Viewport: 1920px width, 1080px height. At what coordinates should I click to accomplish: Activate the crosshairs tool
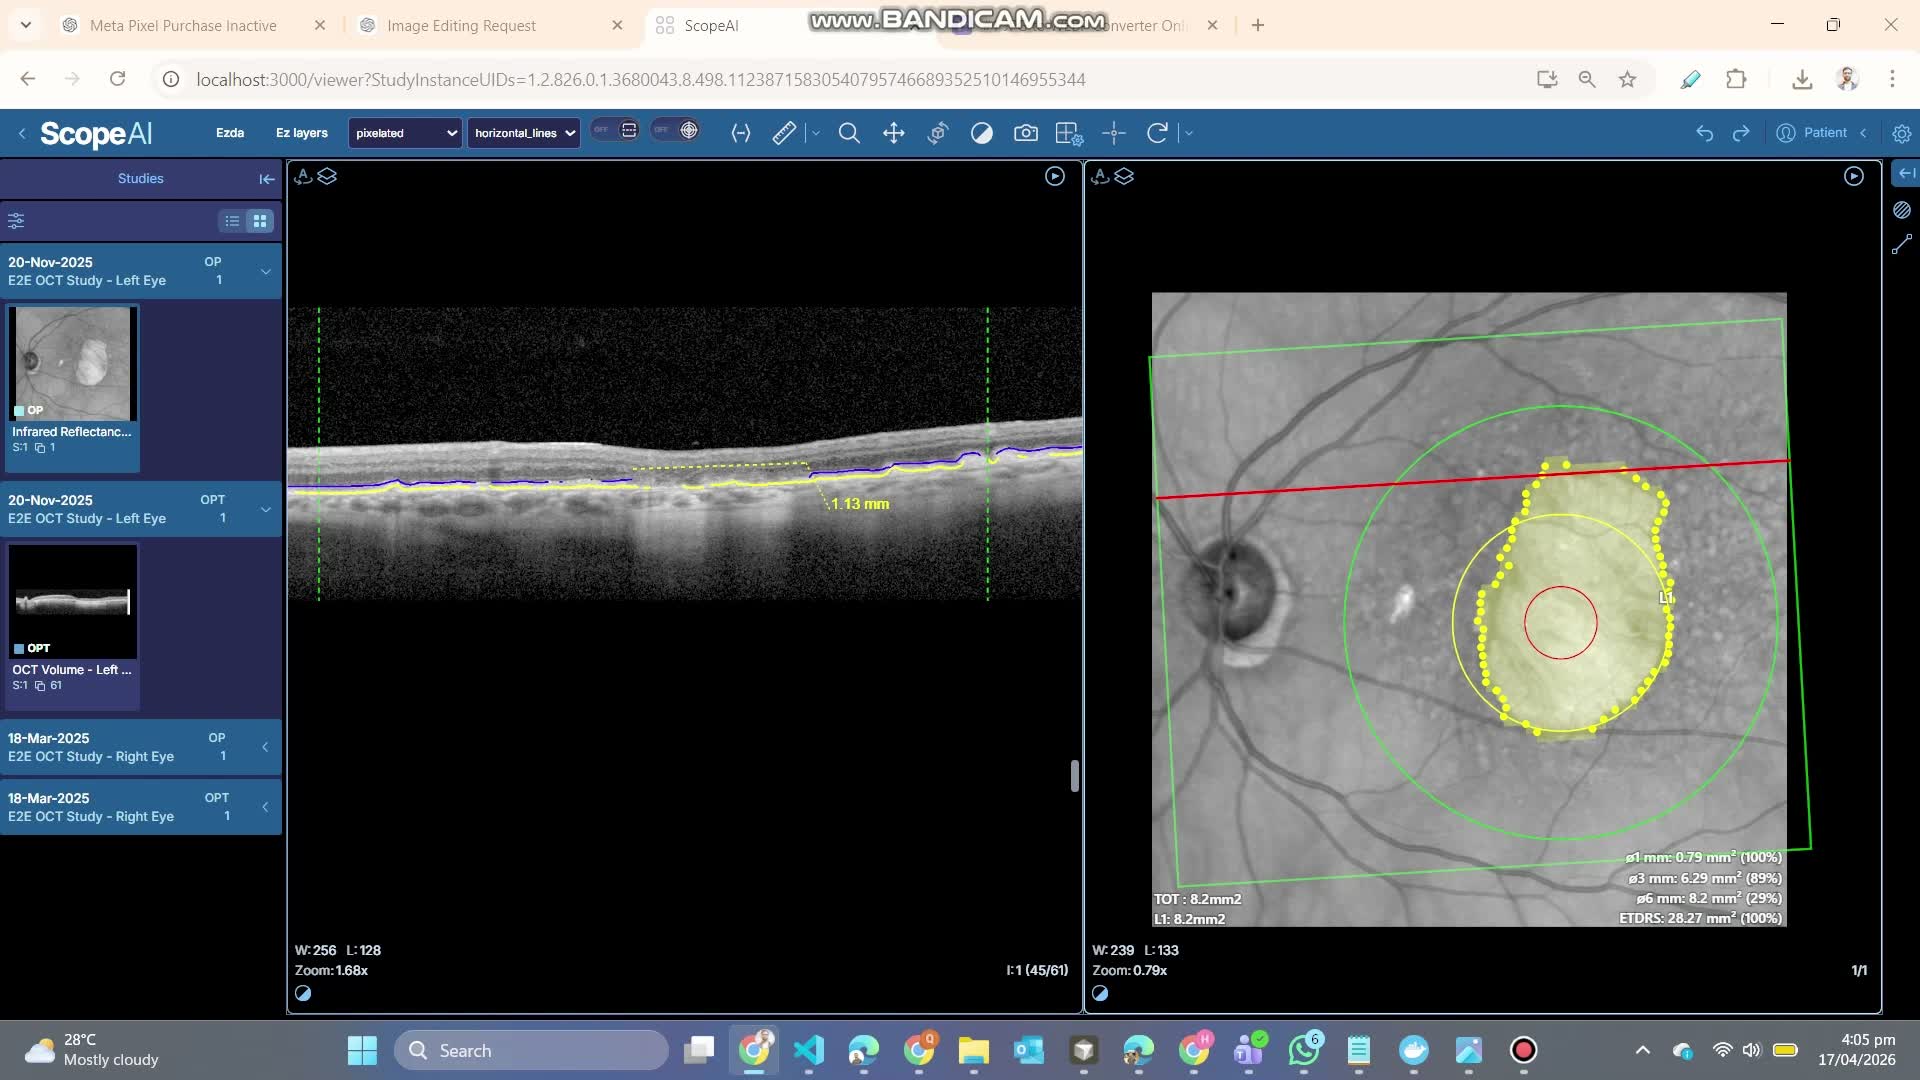point(1114,133)
